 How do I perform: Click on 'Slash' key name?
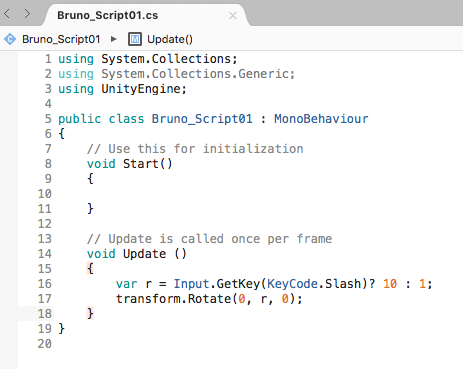(x=343, y=284)
